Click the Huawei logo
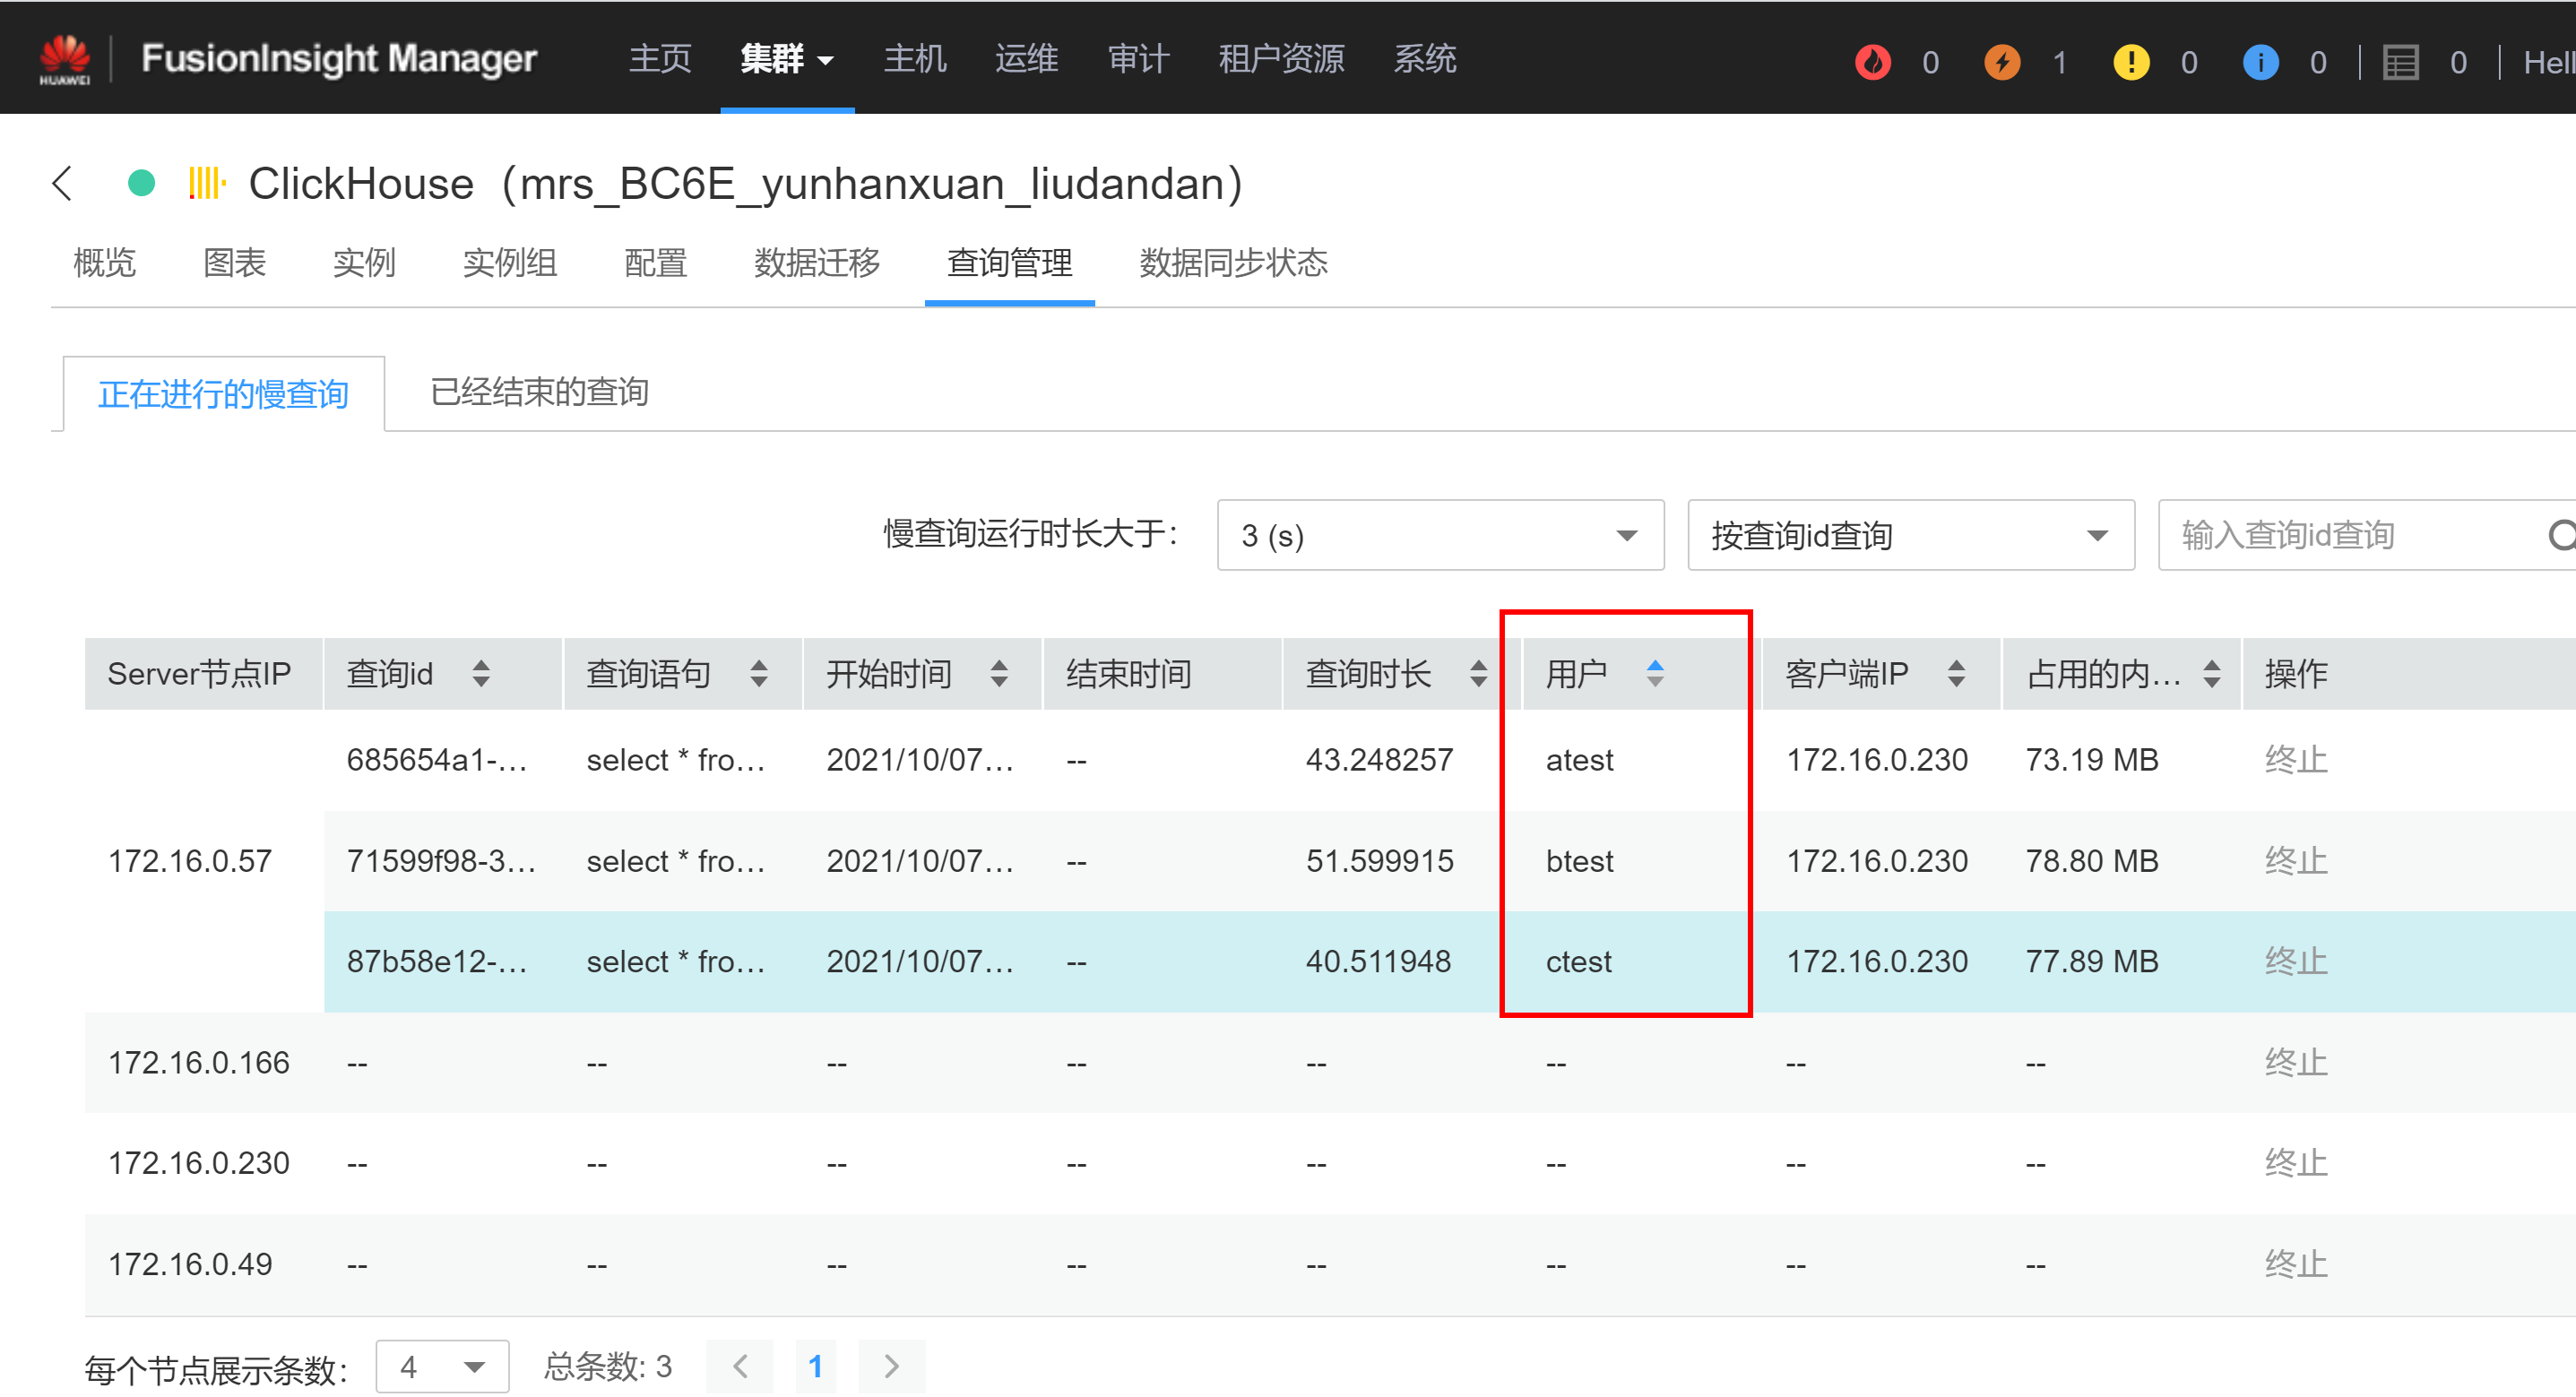The image size is (2576, 1397). point(65,59)
